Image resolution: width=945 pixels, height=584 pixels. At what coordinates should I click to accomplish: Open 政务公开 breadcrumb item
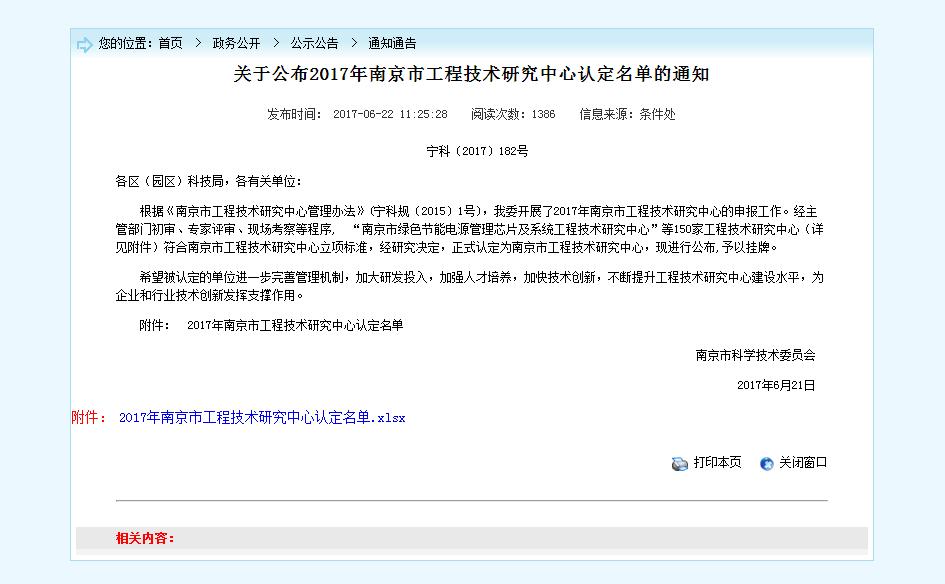coord(236,43)
